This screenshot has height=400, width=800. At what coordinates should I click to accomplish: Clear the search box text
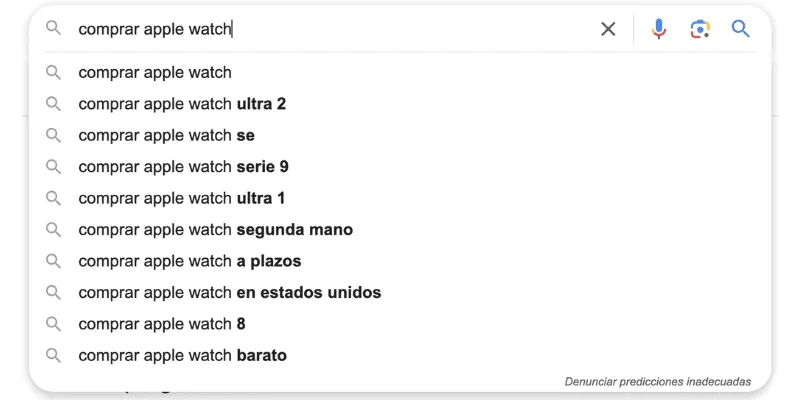pyautogui.click(x=608, y=29)
